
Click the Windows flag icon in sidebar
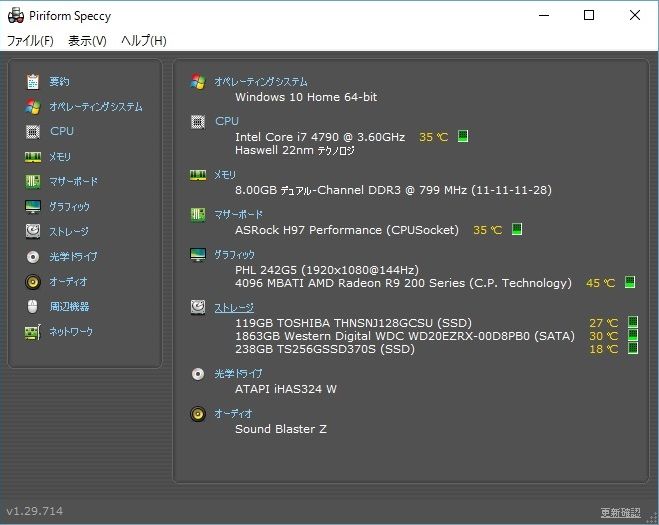33,107
